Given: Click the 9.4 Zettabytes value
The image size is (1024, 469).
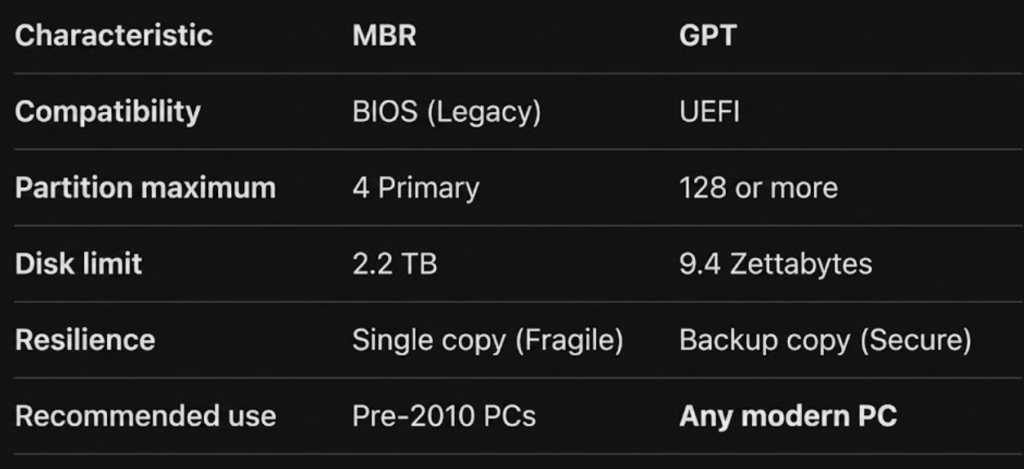Looking at the screenshot, I should pos(775,264).
